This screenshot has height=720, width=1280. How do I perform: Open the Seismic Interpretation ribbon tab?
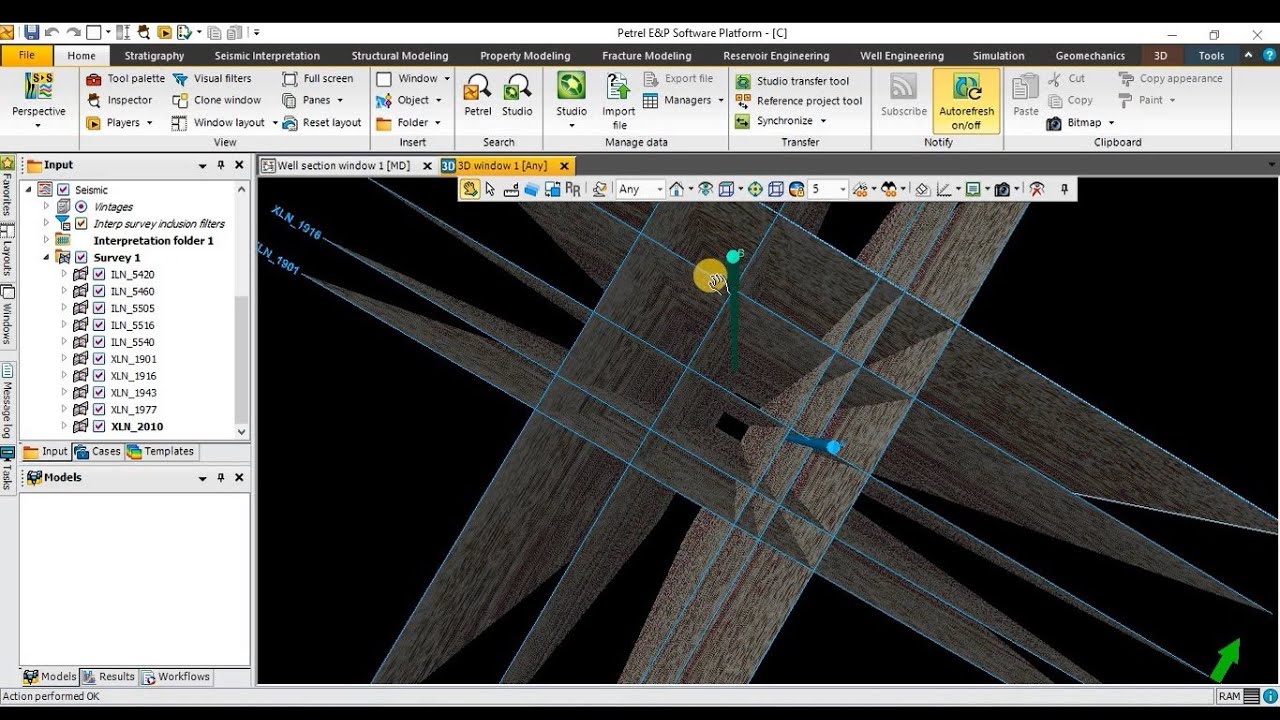[x=267, y=56]
